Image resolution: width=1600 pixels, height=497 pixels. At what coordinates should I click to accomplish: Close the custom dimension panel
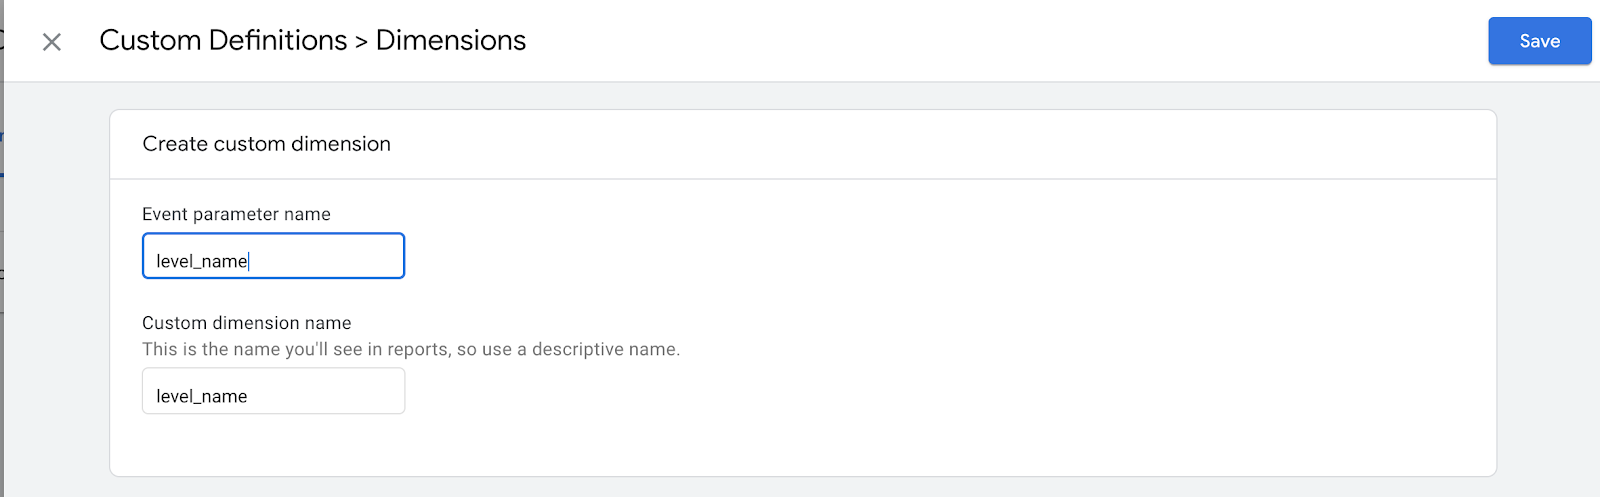[x=52, y=41]
